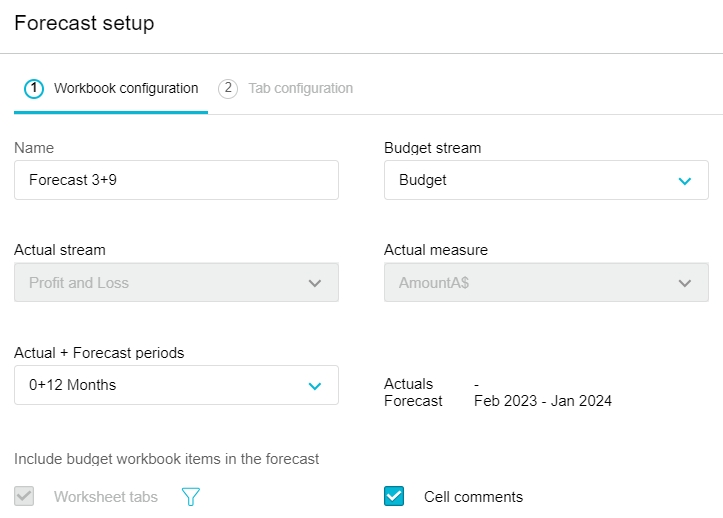Uncheck the Cell comments checkbox

[394, 496]
